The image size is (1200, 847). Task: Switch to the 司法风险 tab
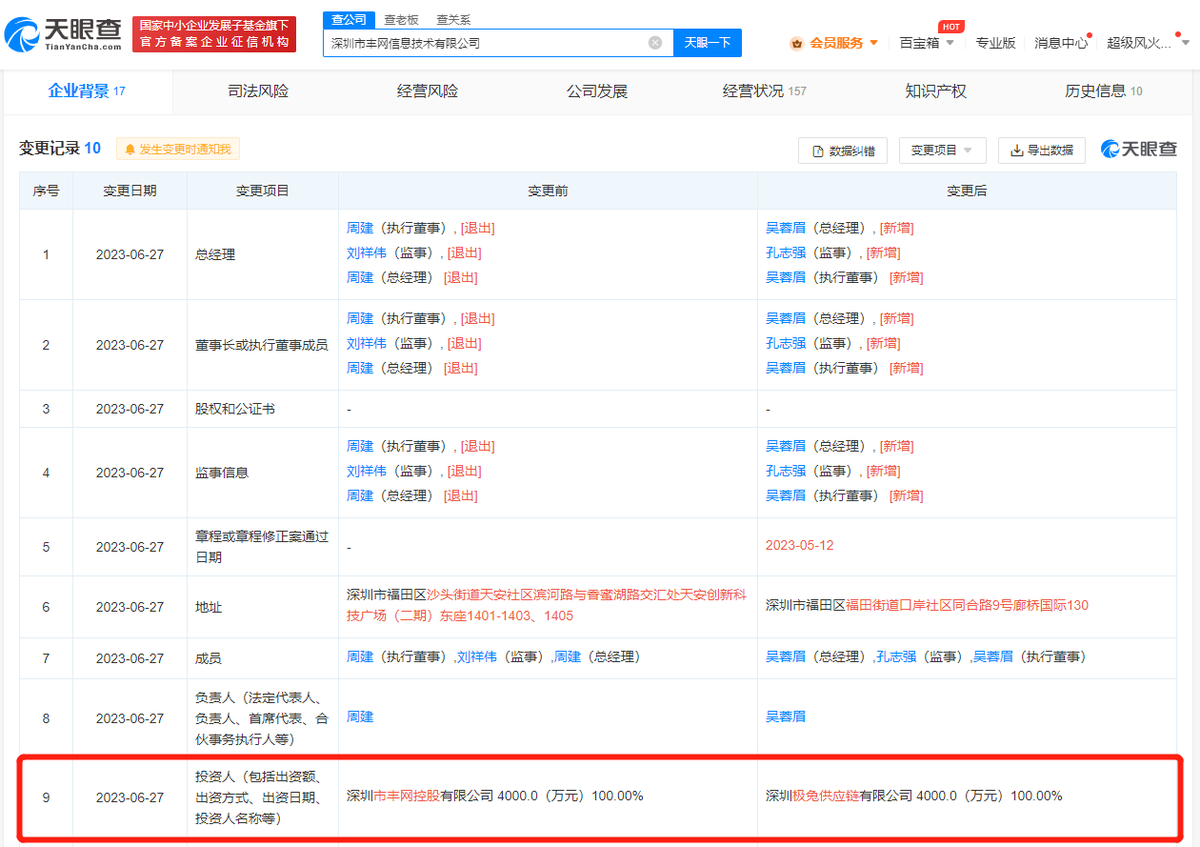coord(258,91)
